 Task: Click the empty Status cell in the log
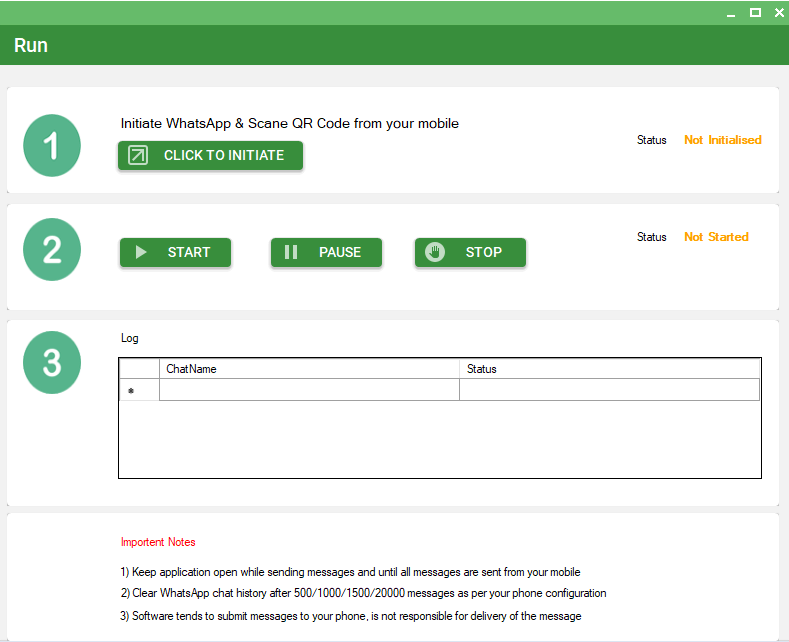pyautogui.click(x=609, y=390)
